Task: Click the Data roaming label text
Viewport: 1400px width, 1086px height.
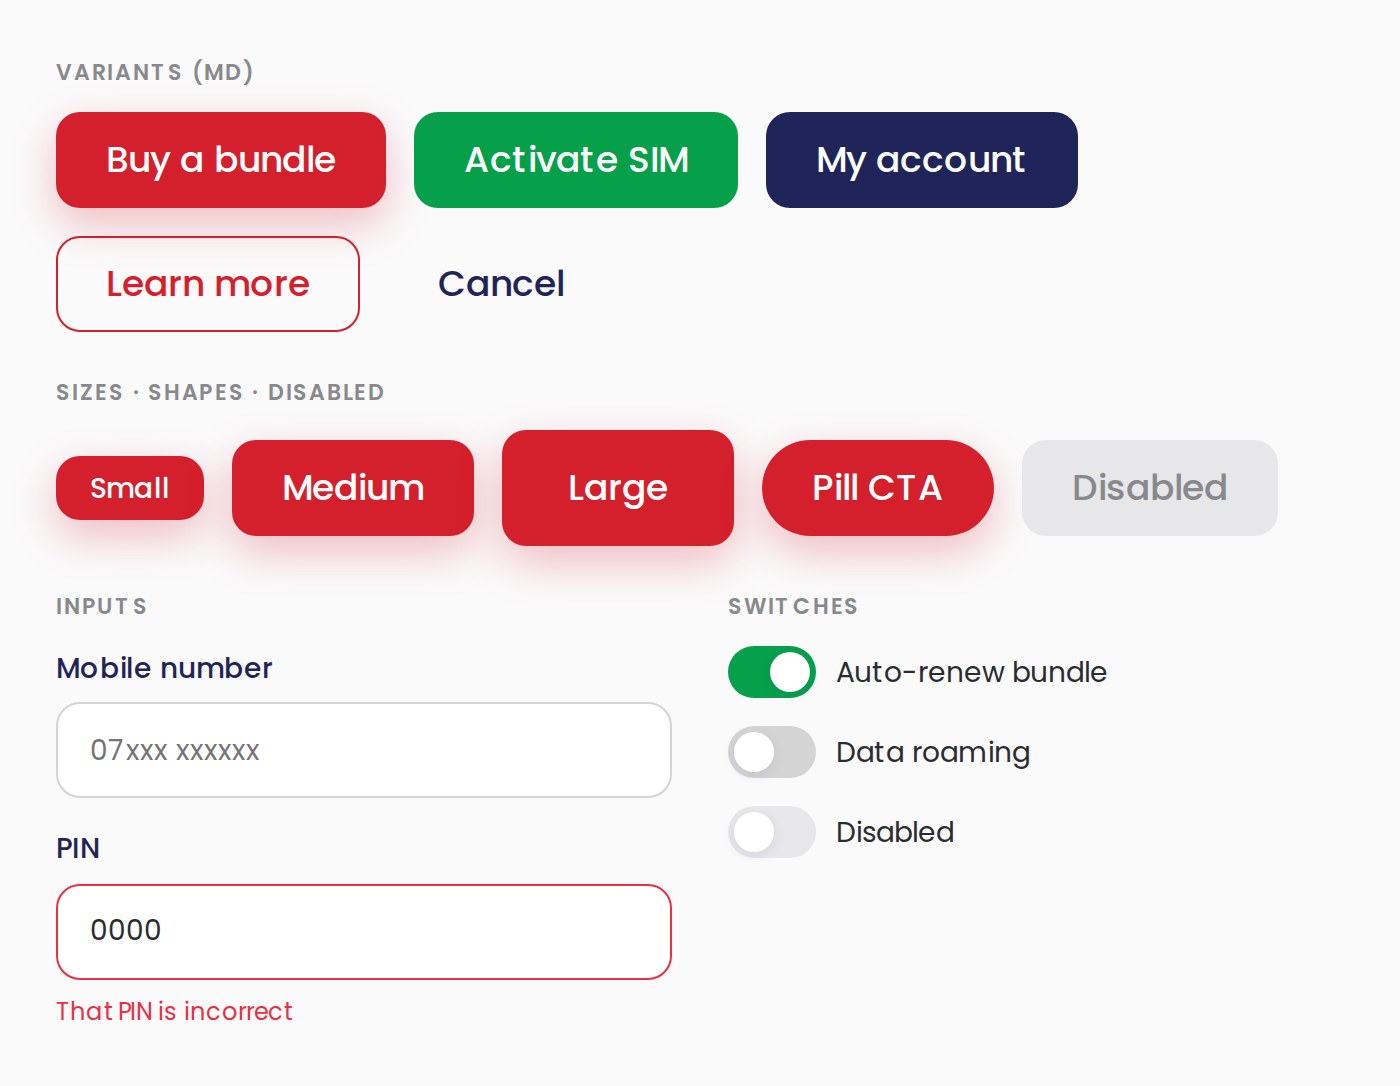Action: pyautogui.click(x=933, y=752)
